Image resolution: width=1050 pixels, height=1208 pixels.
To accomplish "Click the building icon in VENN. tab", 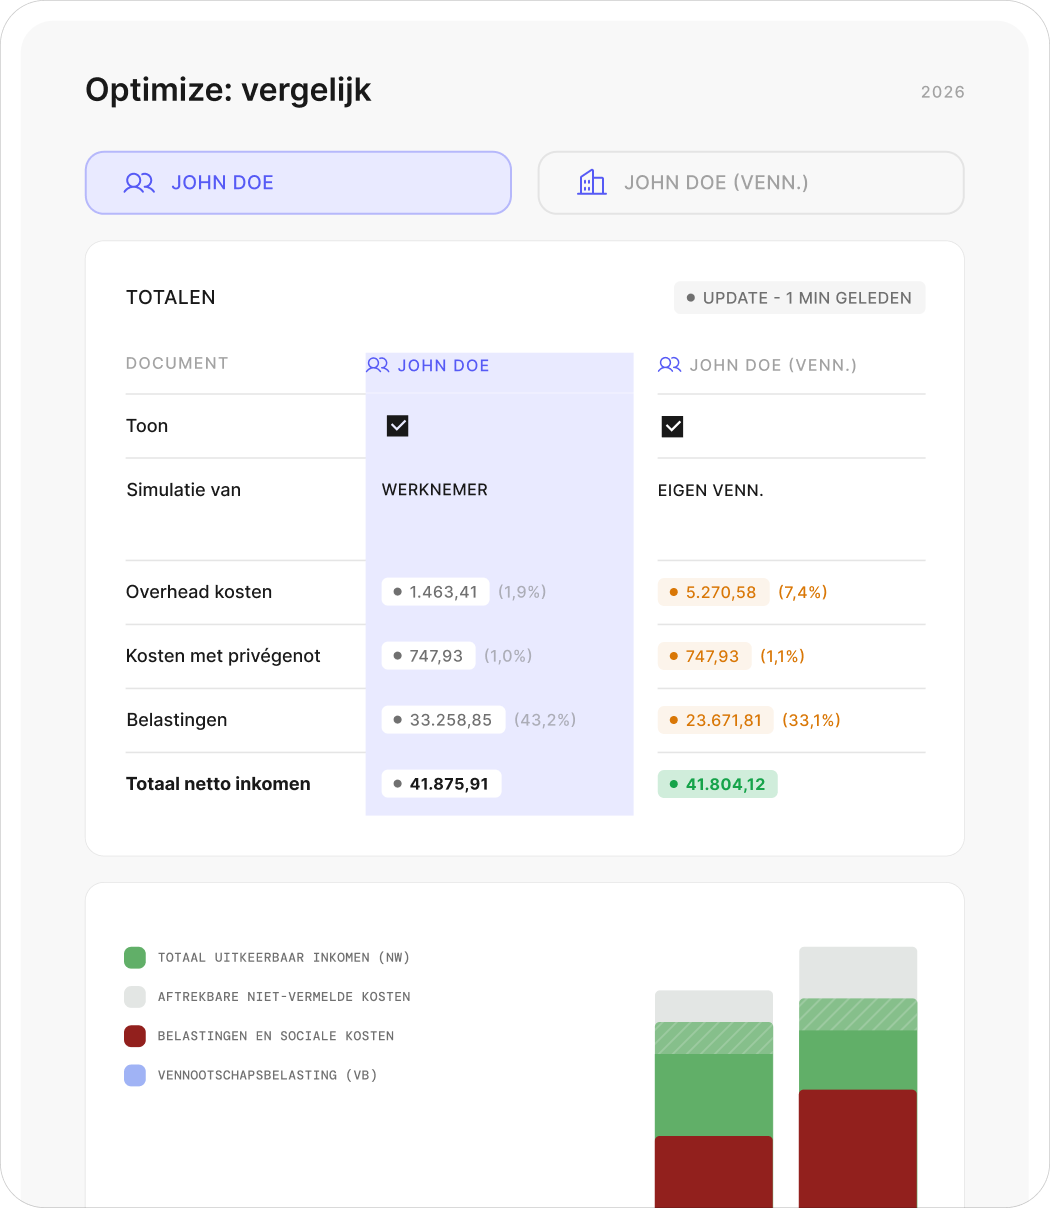I will [x=592, y=182].
